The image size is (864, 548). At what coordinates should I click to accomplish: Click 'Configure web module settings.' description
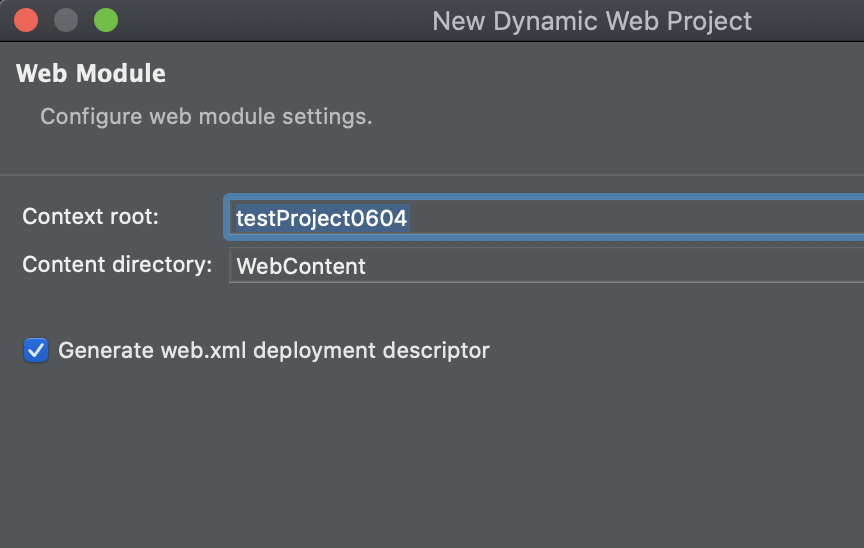tap(206, 116)
